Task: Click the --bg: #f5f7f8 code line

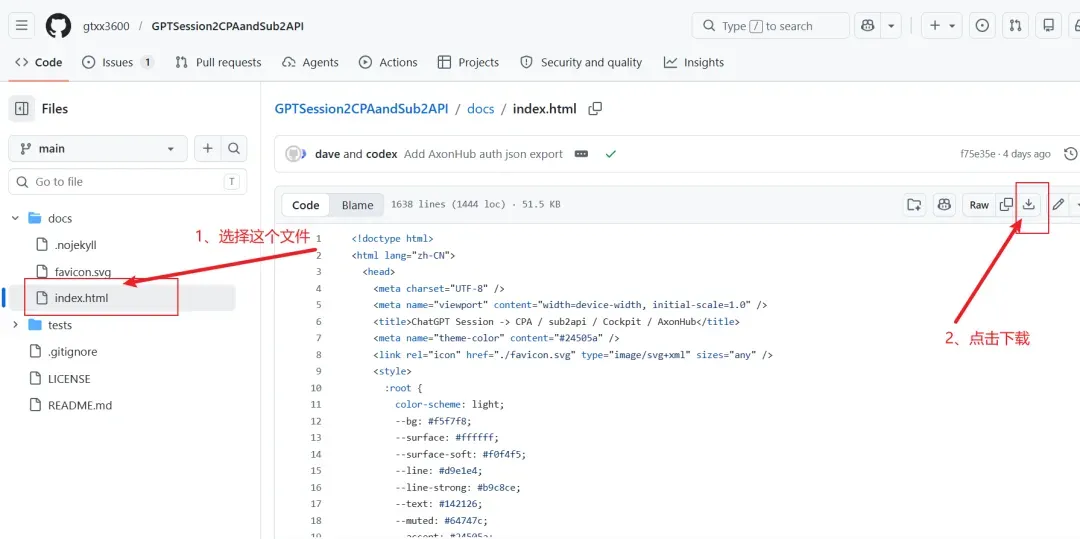Action: coord(433,421)
